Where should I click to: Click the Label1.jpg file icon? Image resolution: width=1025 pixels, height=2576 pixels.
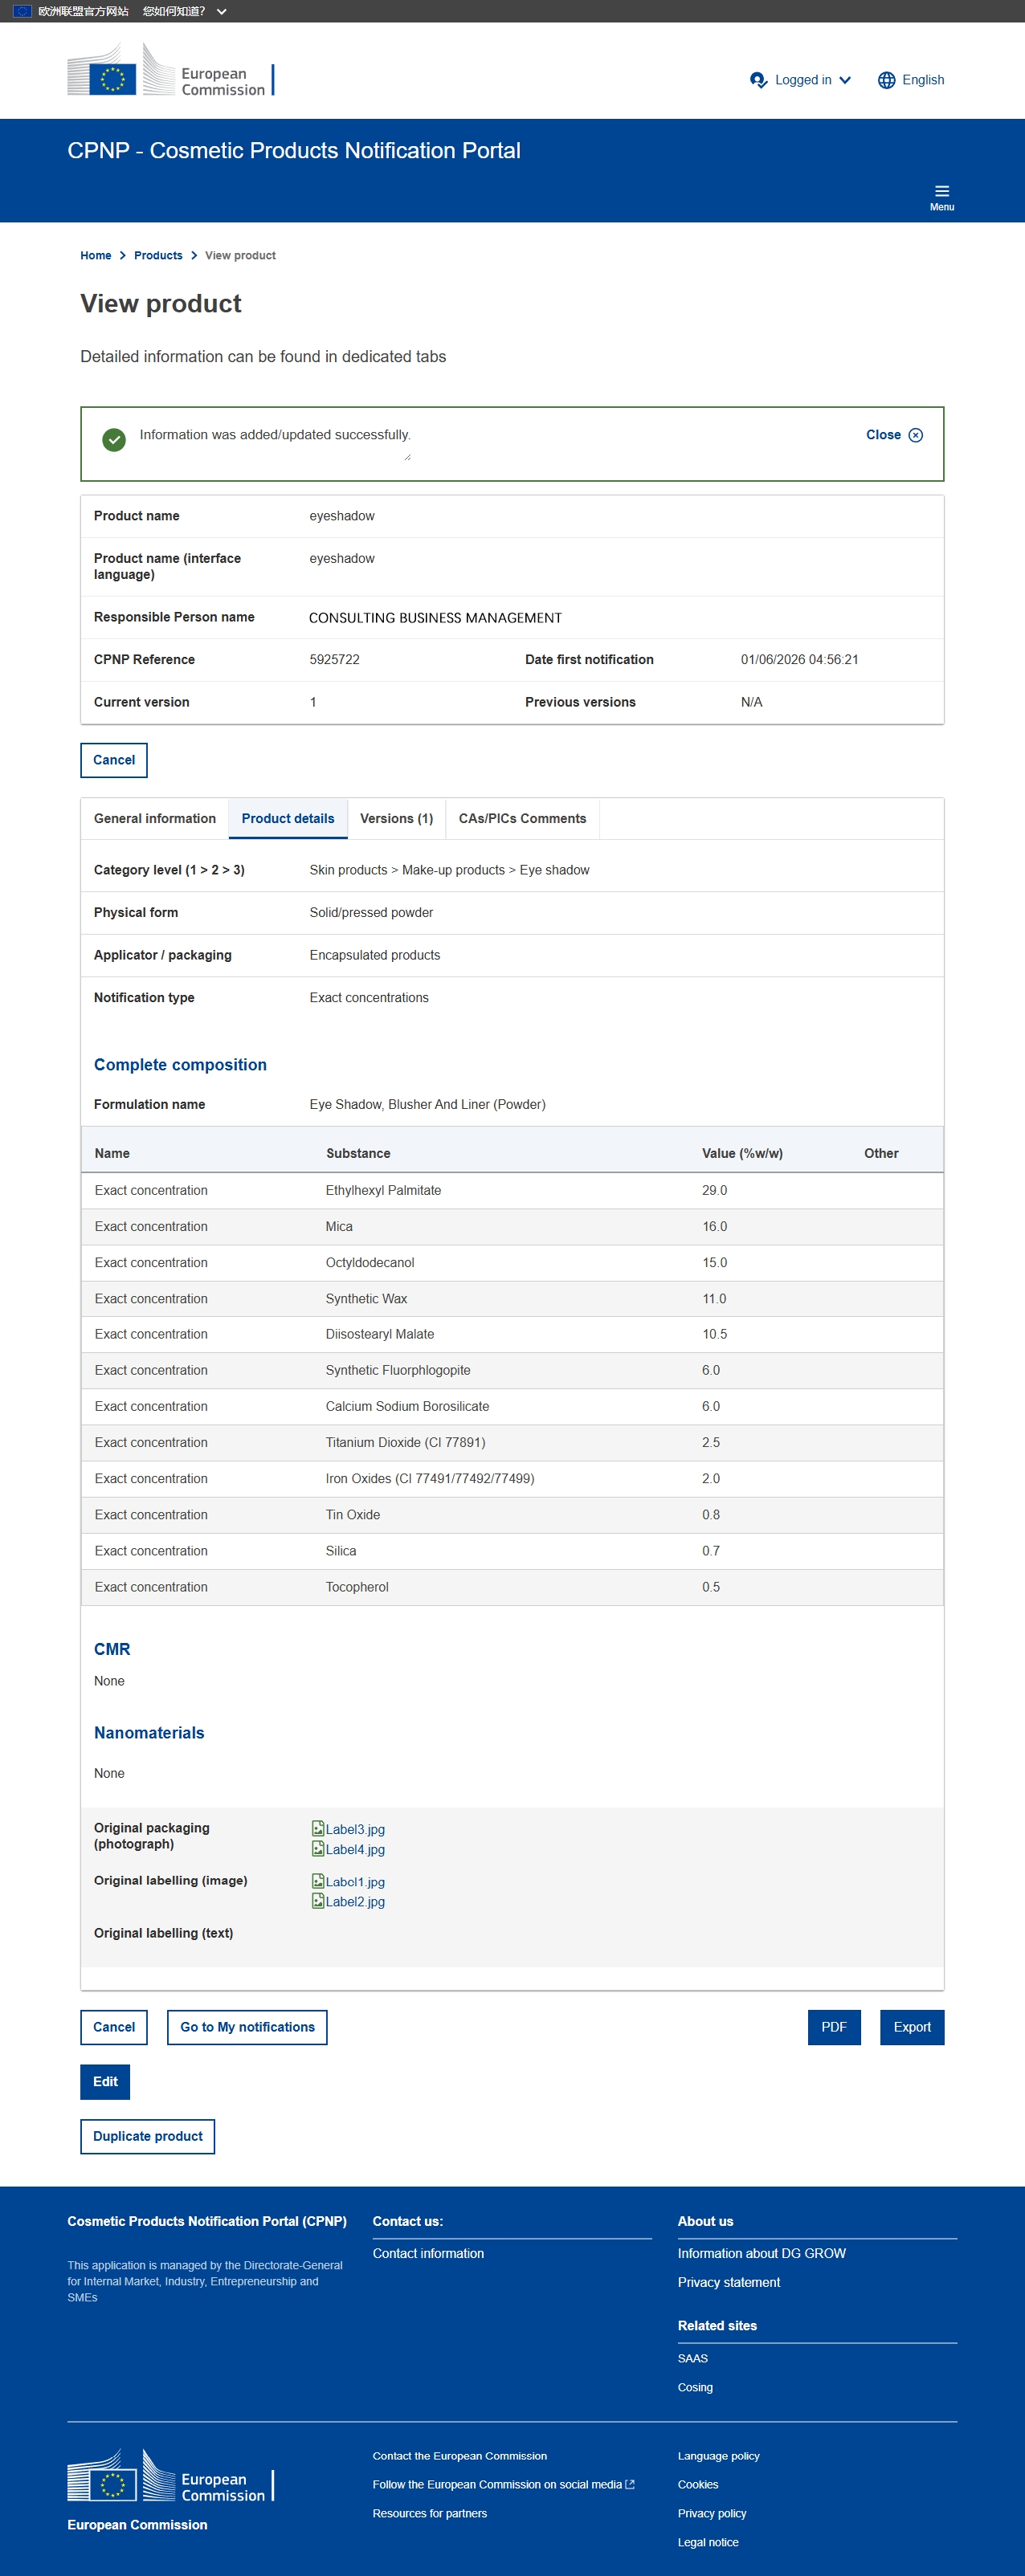(x=317, y=1880)
